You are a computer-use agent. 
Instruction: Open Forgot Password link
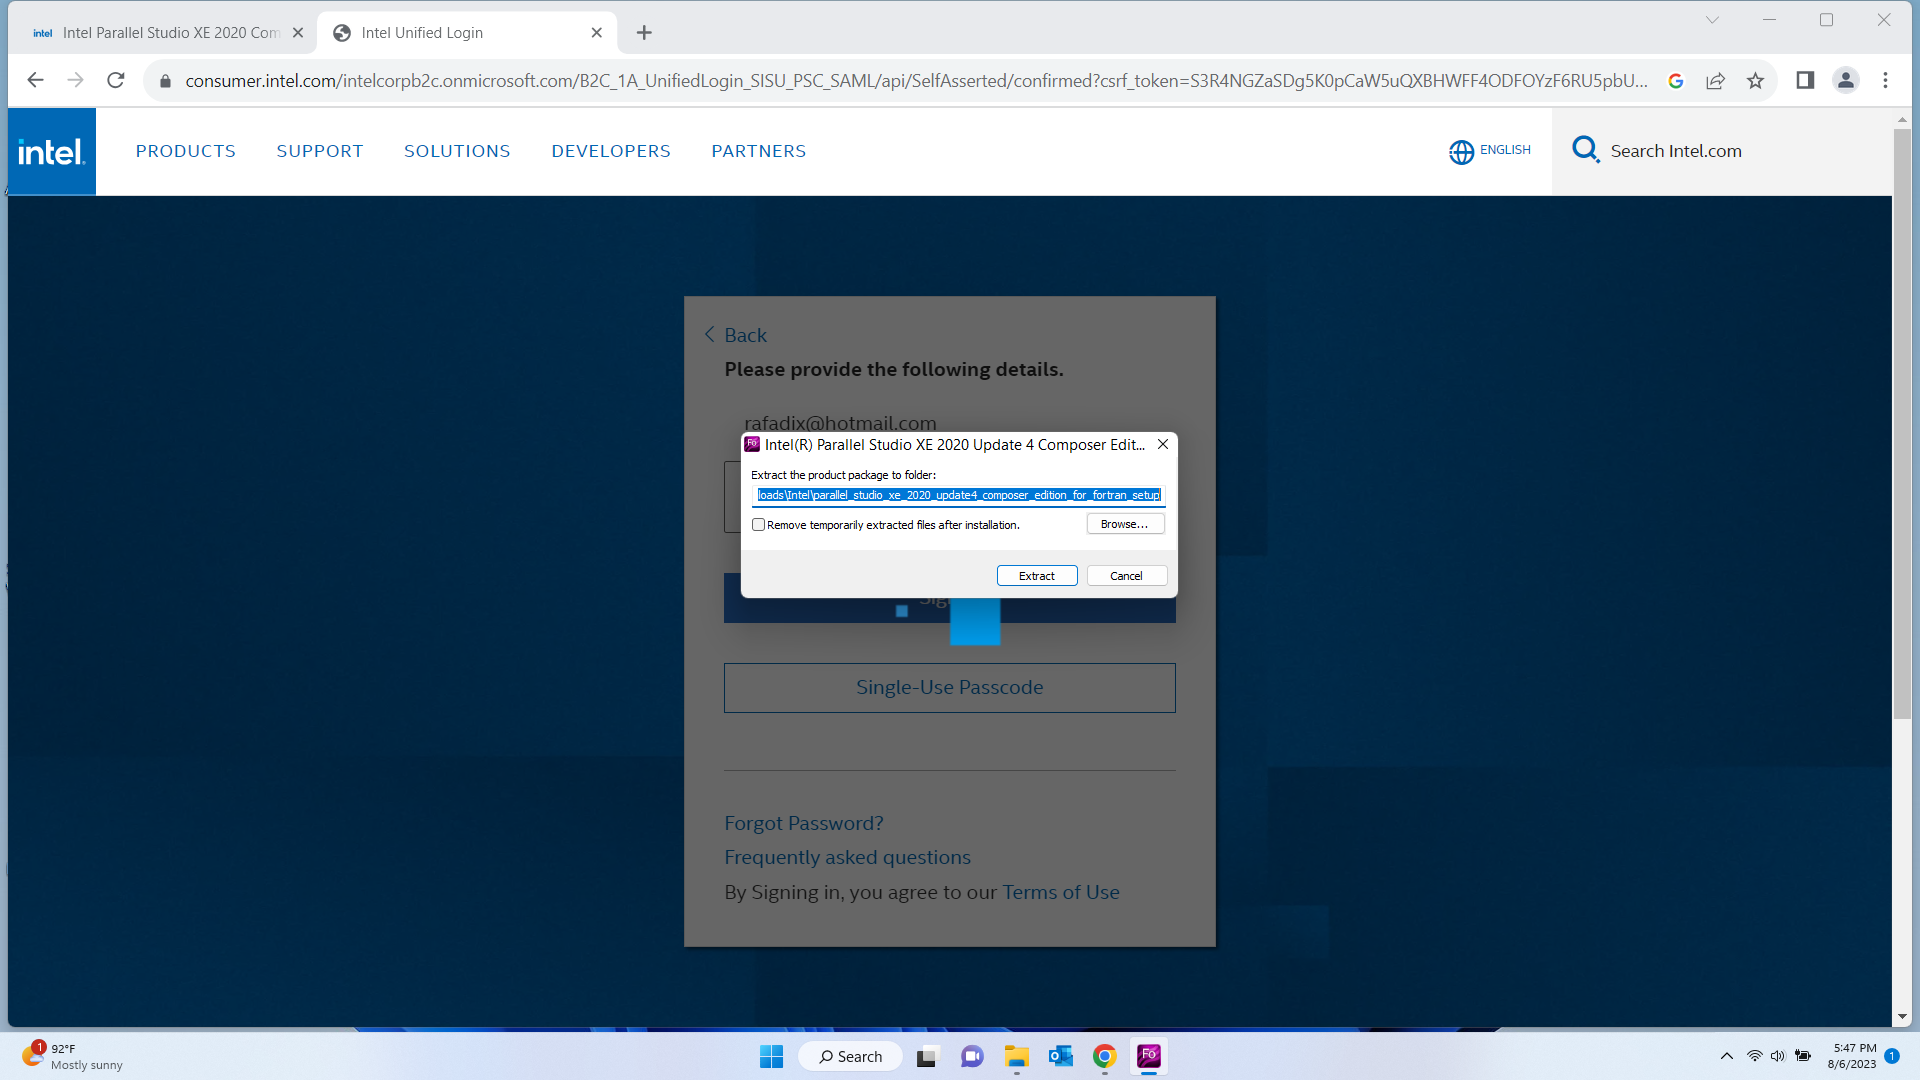[x=803, y=823]
